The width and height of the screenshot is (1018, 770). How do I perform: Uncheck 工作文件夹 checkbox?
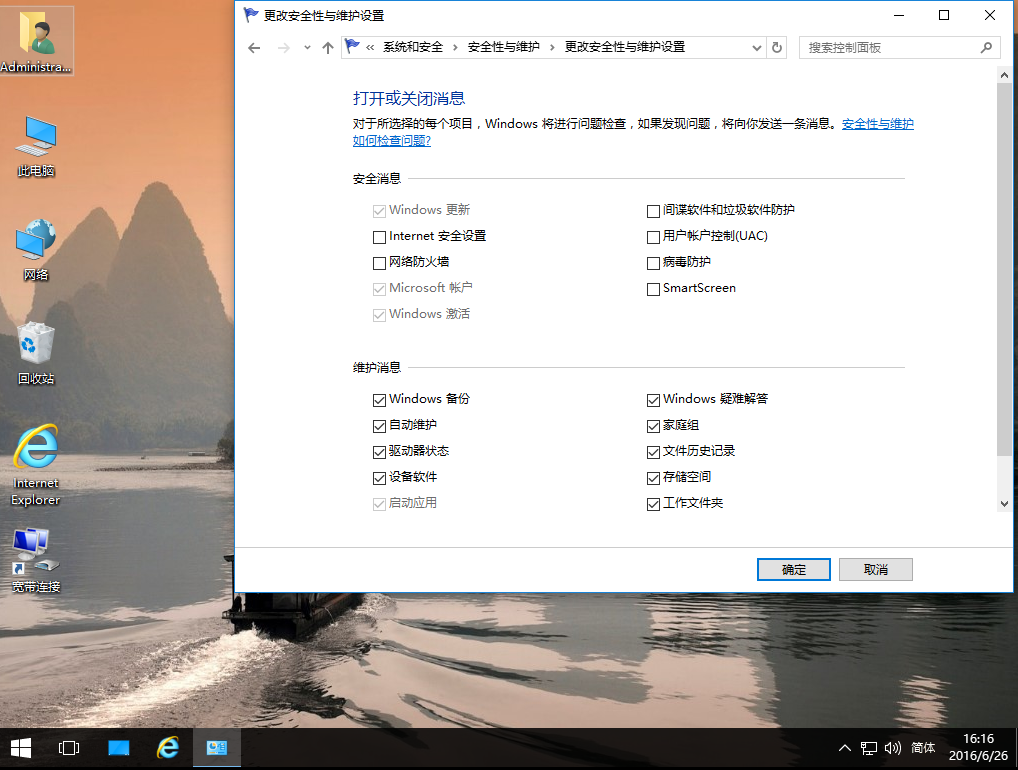654,504
